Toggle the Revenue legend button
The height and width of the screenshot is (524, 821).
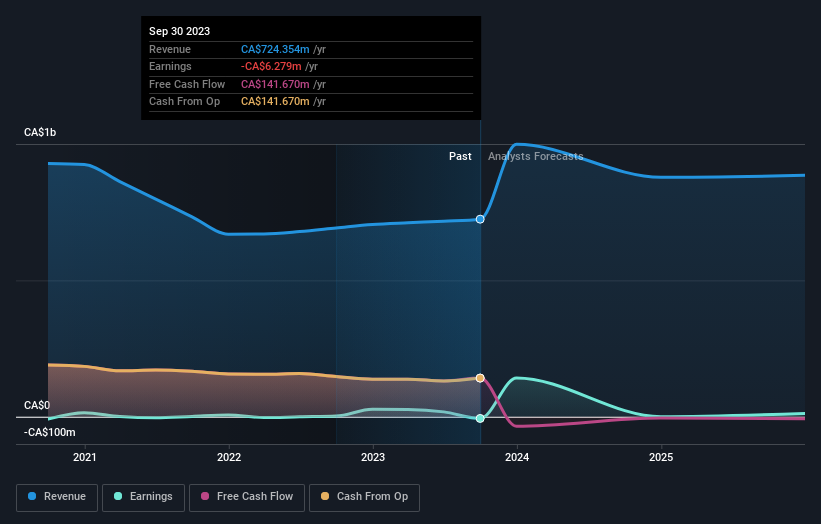pos(57,497)
